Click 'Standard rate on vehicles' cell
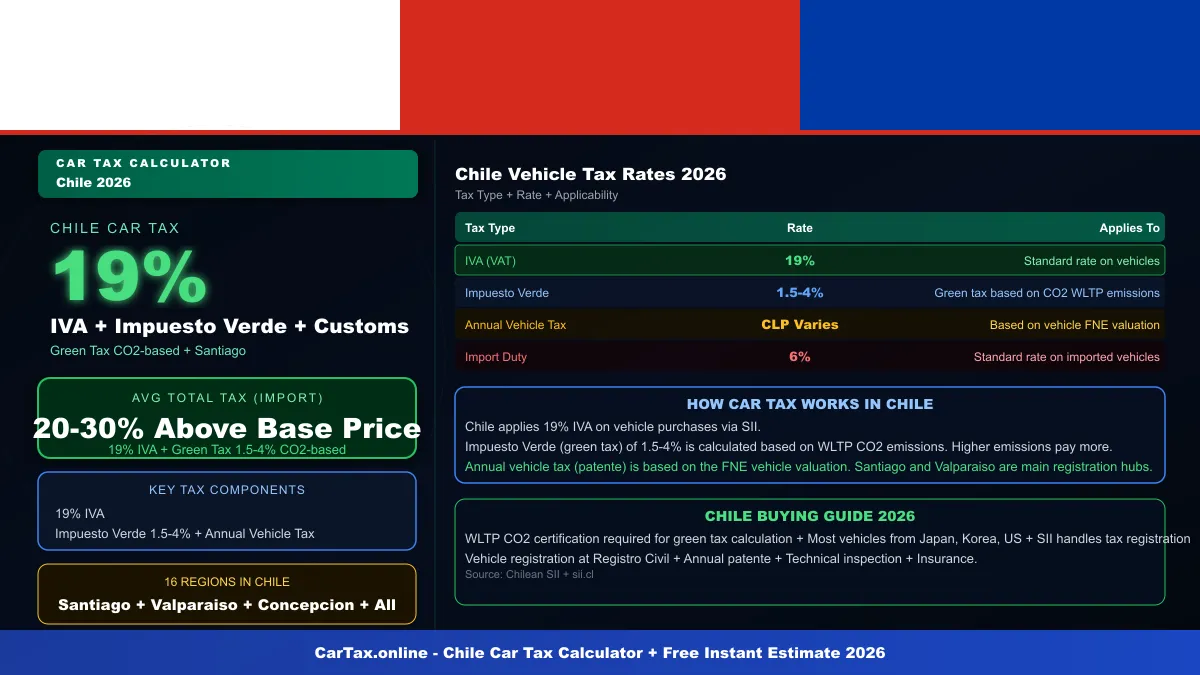Viewport: 1200px width, 675px height. pyautogui.click(x=1092, y=261)
